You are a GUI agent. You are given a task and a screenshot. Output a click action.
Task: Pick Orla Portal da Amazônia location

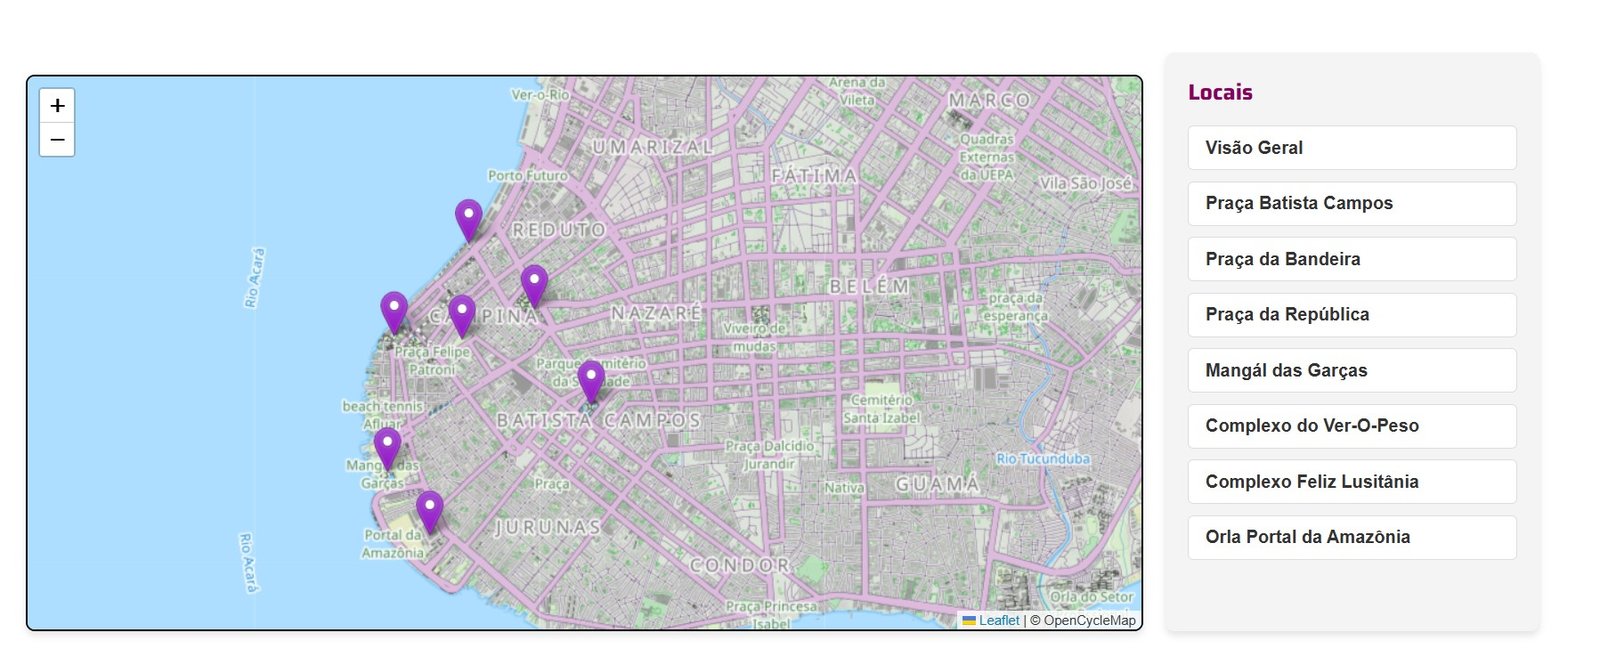pyautogui.click(x=1351, y=537)
